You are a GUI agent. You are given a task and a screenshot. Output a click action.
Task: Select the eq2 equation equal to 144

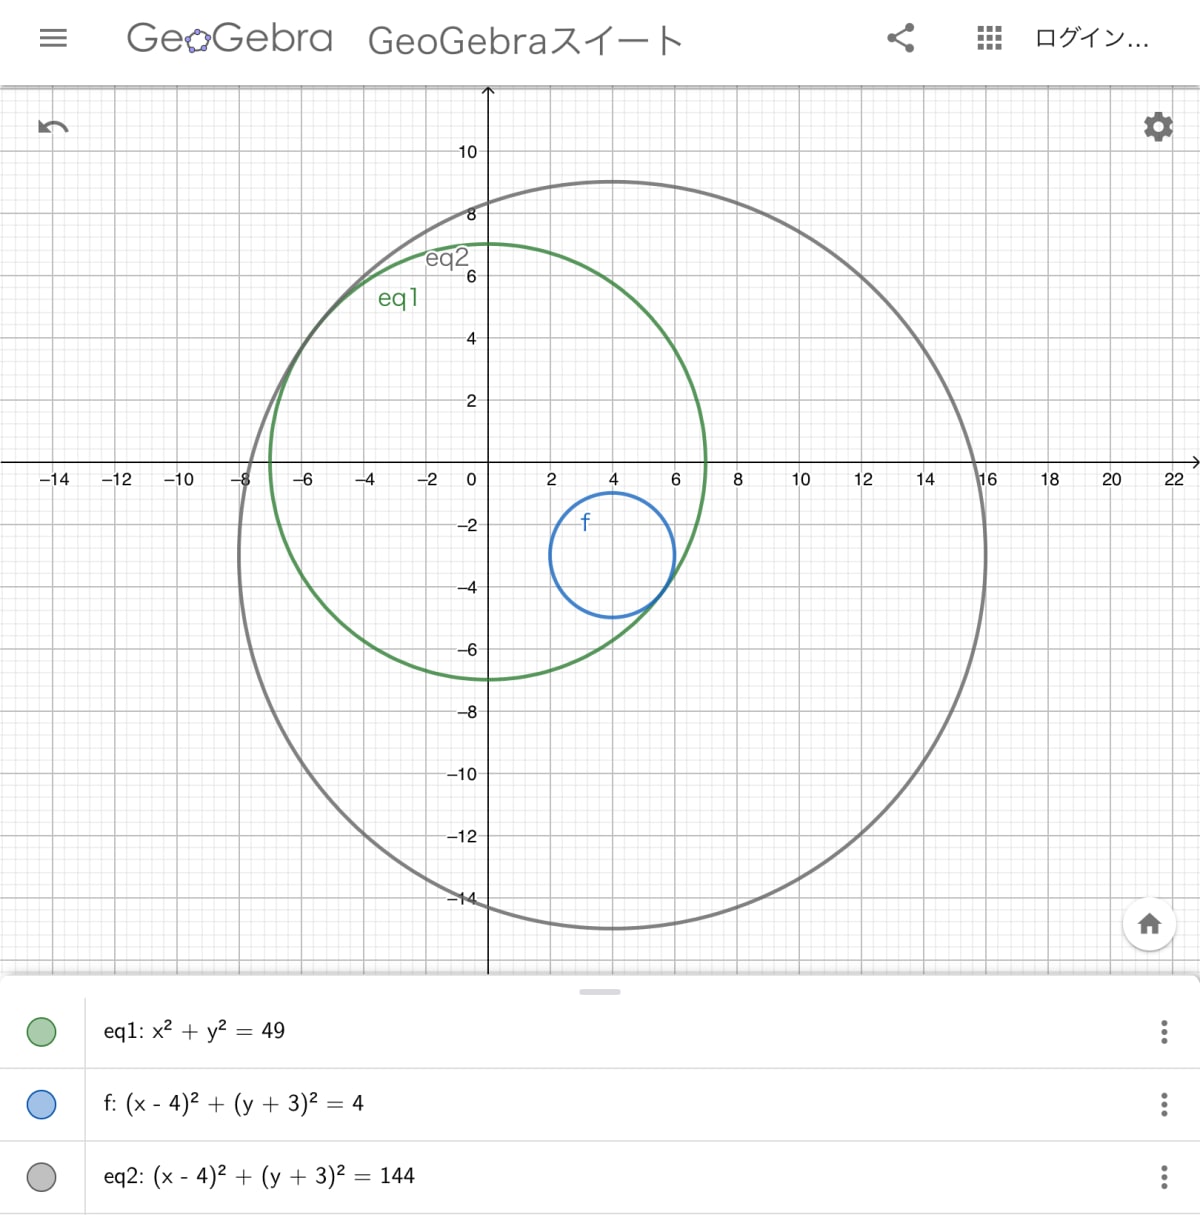coord(259,1176)
